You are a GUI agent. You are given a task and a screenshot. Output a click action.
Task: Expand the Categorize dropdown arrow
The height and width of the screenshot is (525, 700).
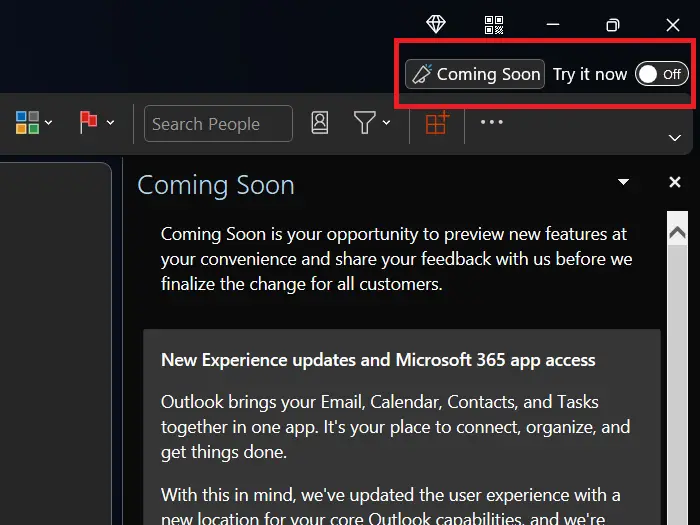click(49, 123)
